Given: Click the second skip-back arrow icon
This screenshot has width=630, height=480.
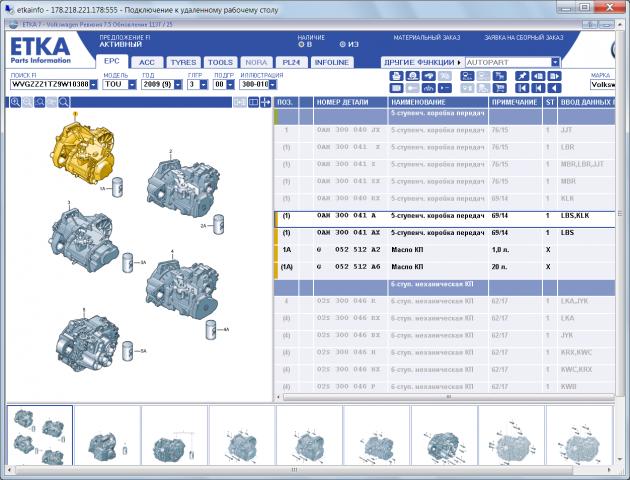Looking at the screenshot, I should (538, 88).
